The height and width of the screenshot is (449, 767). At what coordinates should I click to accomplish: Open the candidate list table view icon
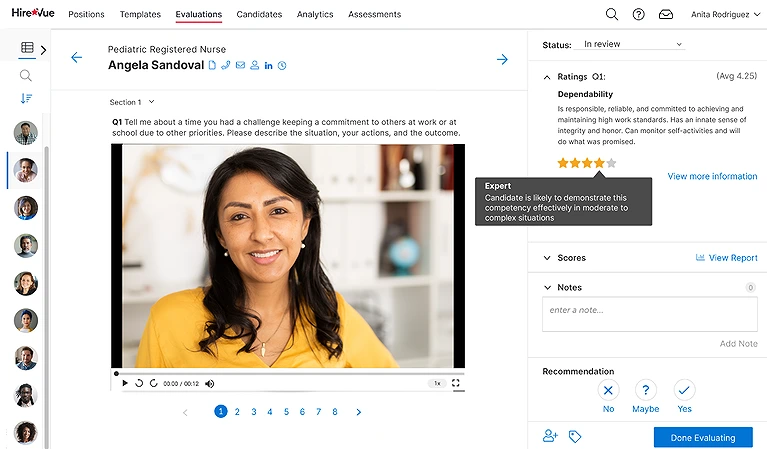(27, 47)
